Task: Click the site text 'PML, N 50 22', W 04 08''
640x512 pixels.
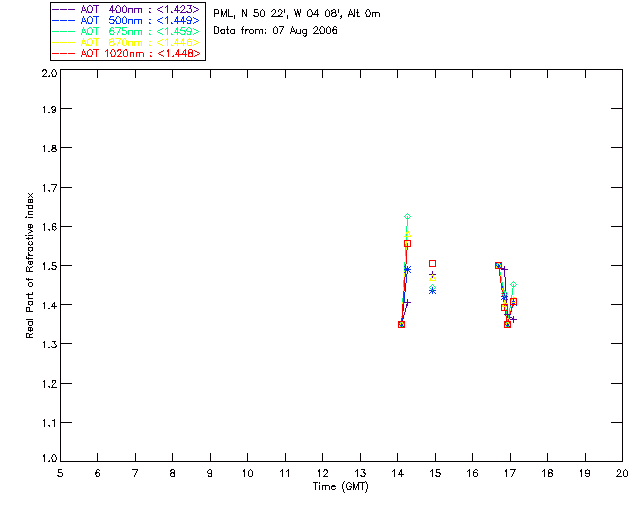Action: (278, 13)
